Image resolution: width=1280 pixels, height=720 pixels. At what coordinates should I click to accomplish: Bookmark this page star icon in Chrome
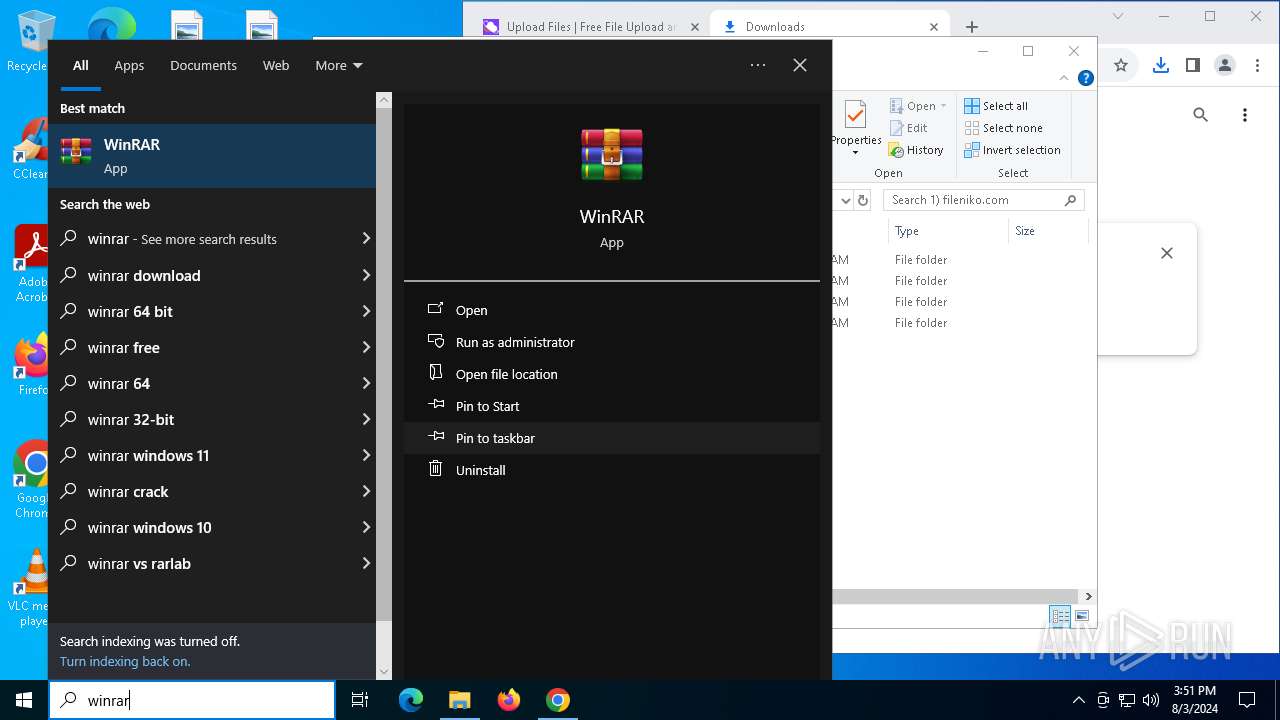pos(1121,65)
